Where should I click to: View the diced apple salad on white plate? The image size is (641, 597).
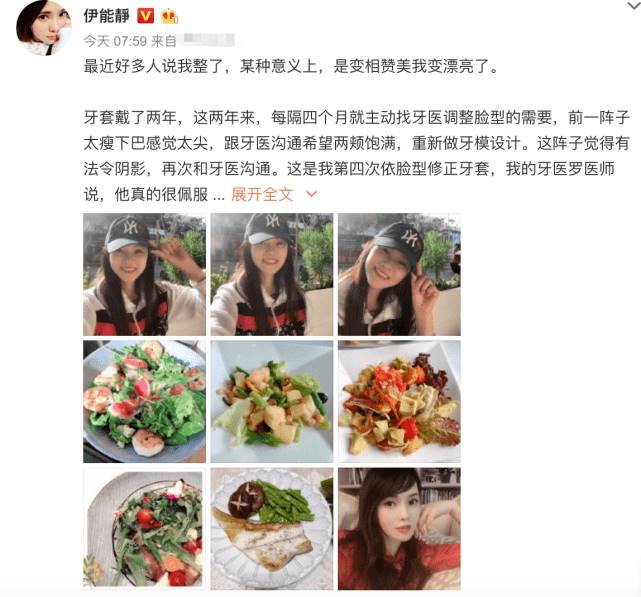click(x=272, y=402)
